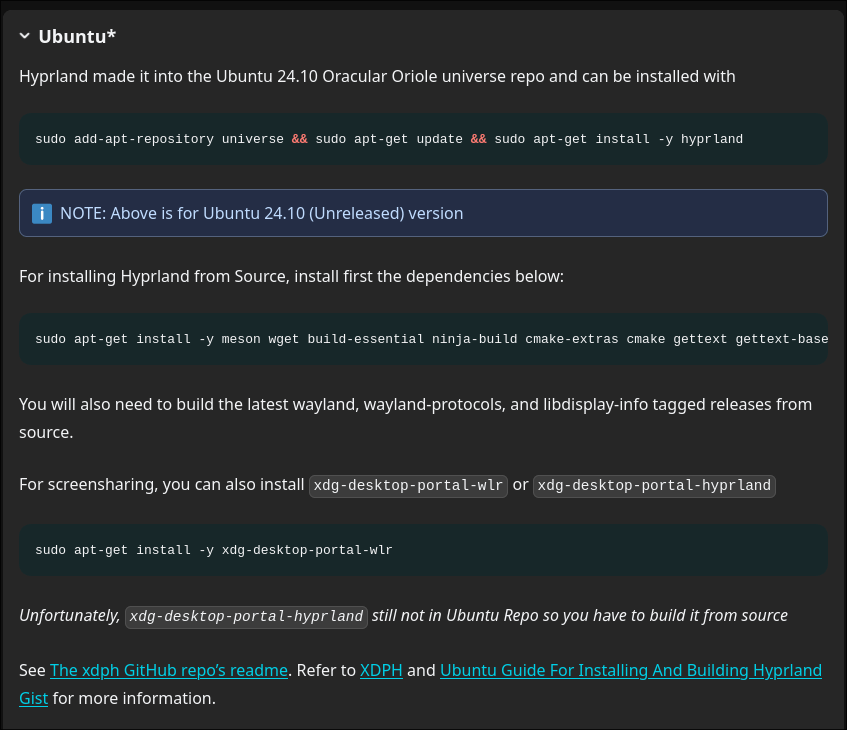Click the xdg-desktop-portal-wlr install code block
The width and height of the screenshot is (847, 730).
pyautogui.click(x=424, y=550)
